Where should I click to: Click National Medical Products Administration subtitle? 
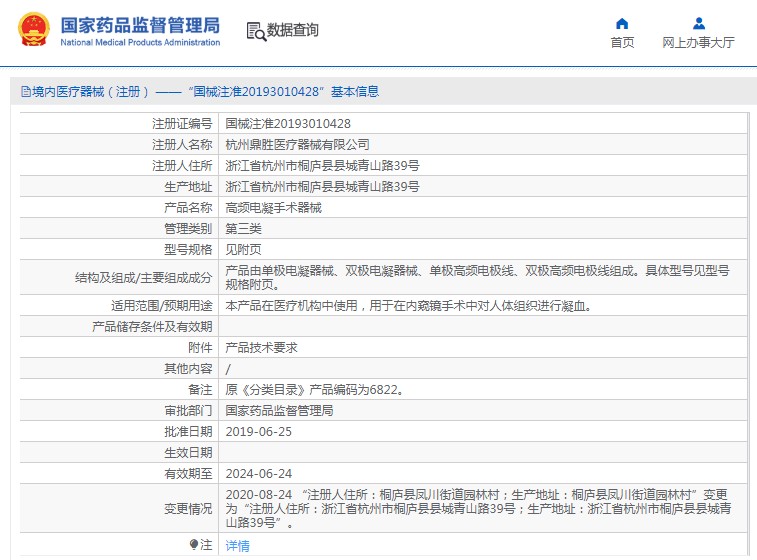pyautogui.click(x=140, y=42)
